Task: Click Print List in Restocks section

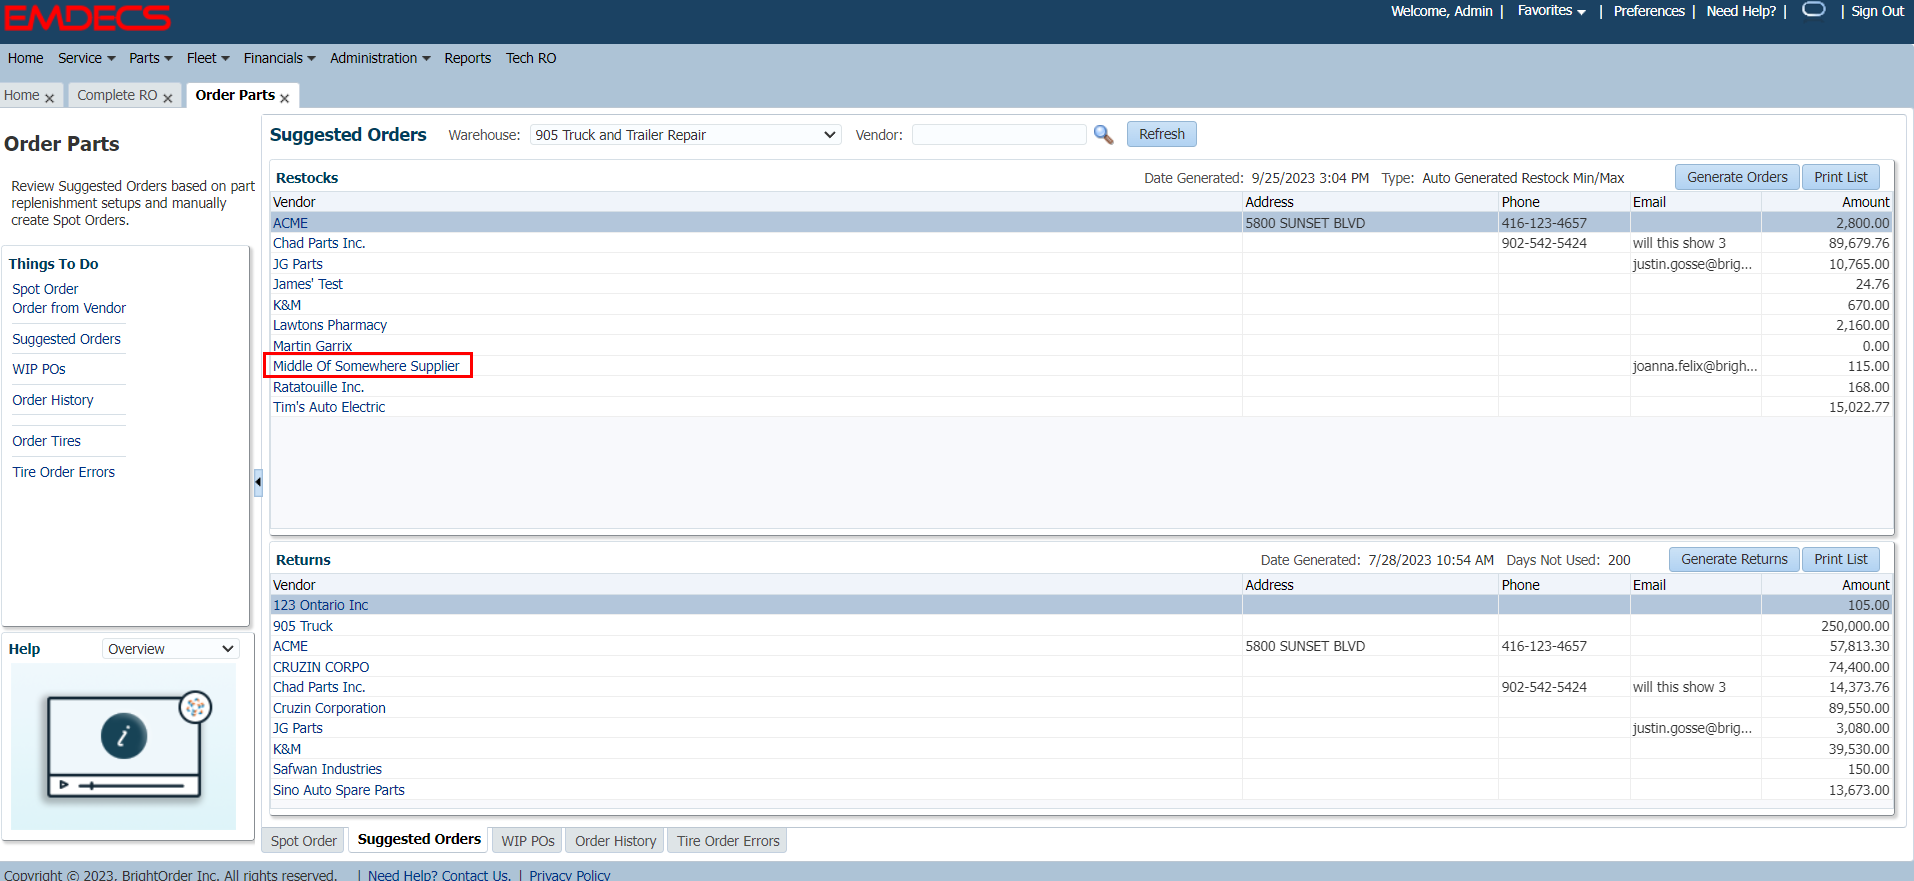Action: (x=1841, y=177)
